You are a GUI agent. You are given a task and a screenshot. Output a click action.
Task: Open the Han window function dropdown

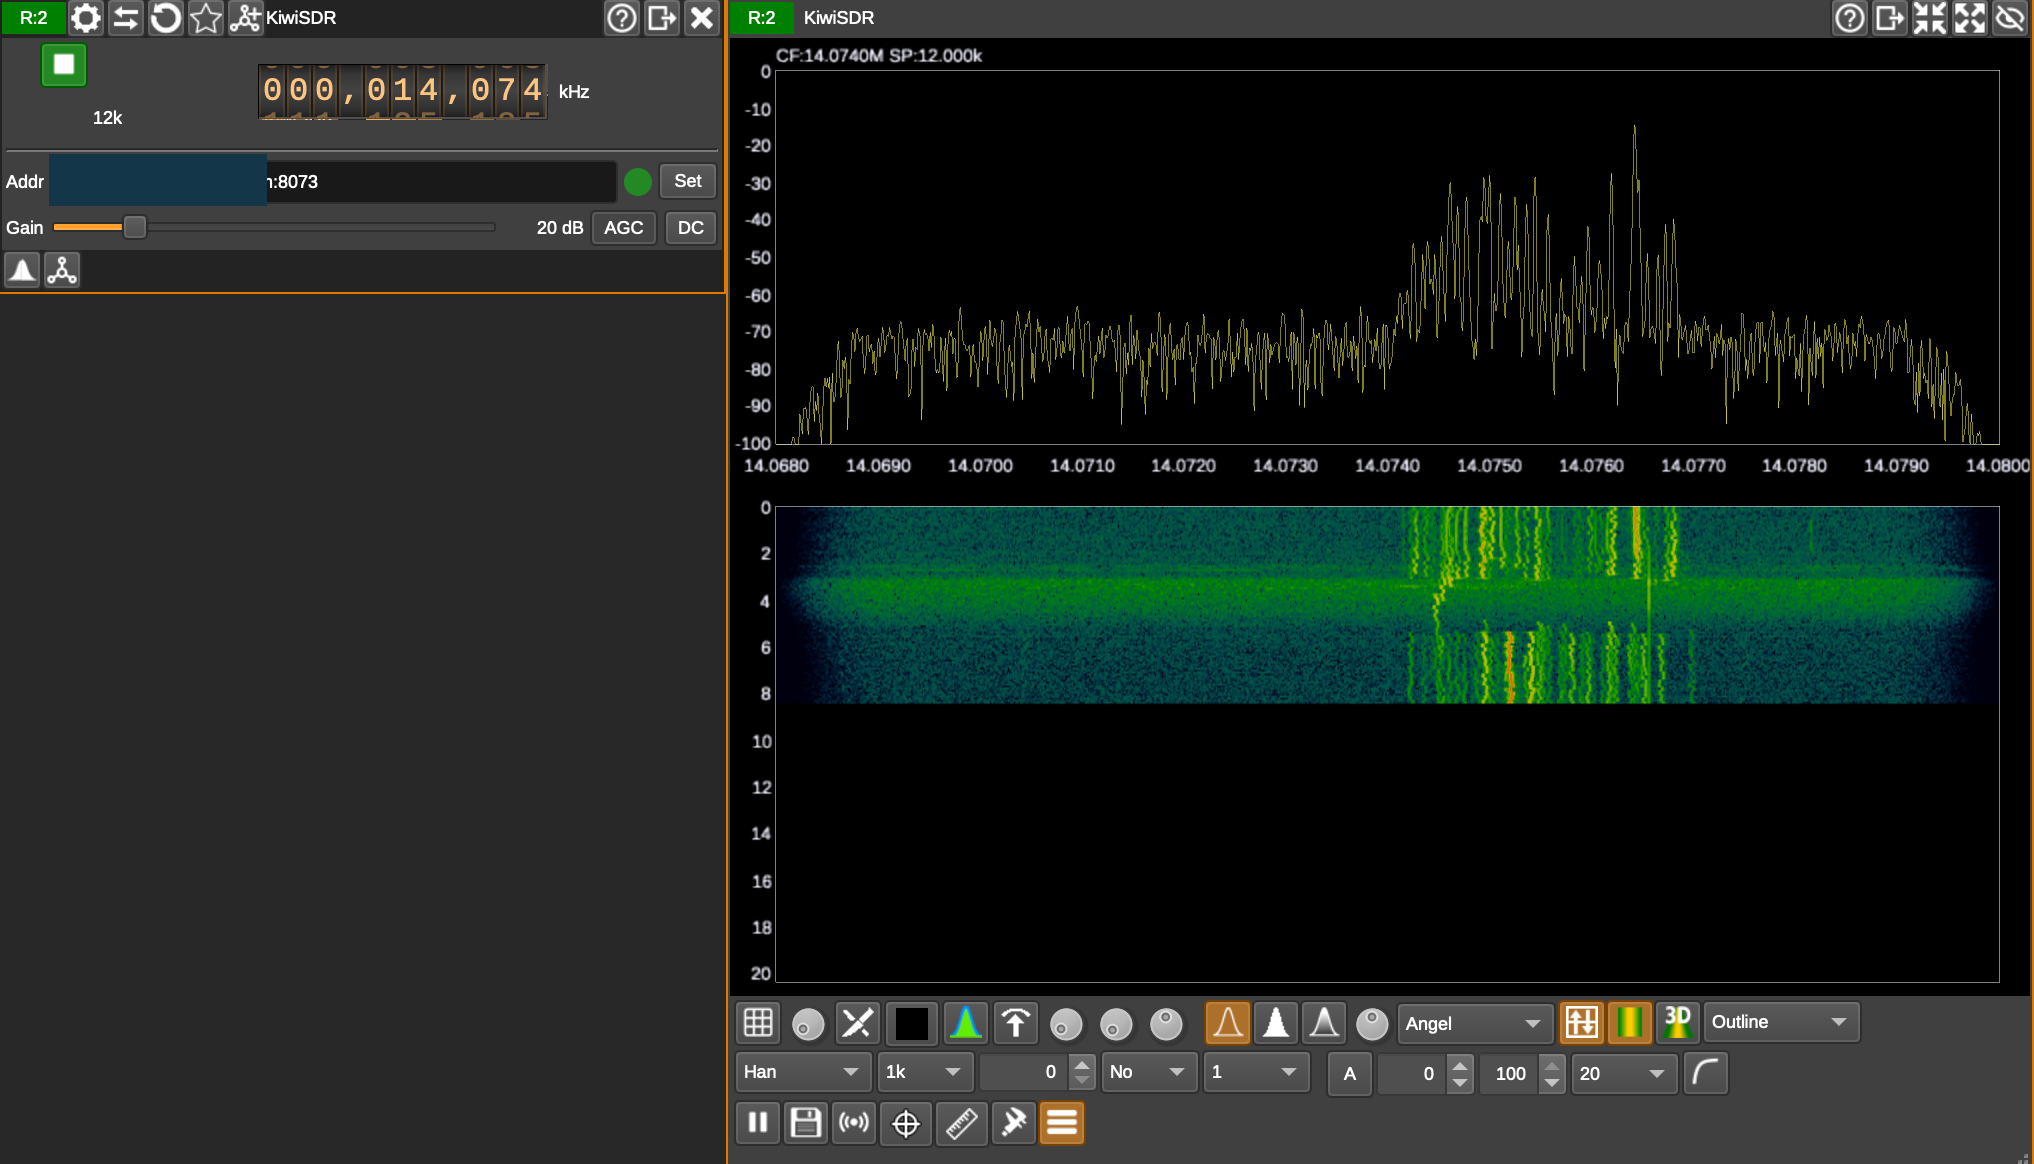(802, 1072)
